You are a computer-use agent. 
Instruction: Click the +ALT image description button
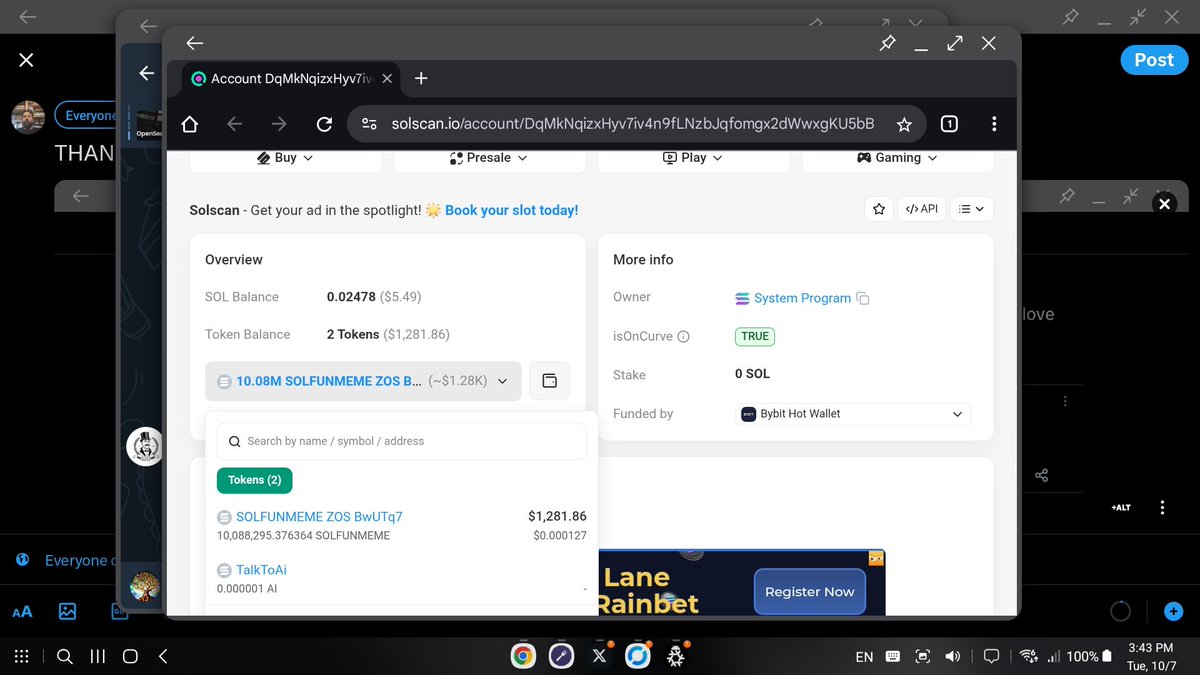click(1121, 508)
